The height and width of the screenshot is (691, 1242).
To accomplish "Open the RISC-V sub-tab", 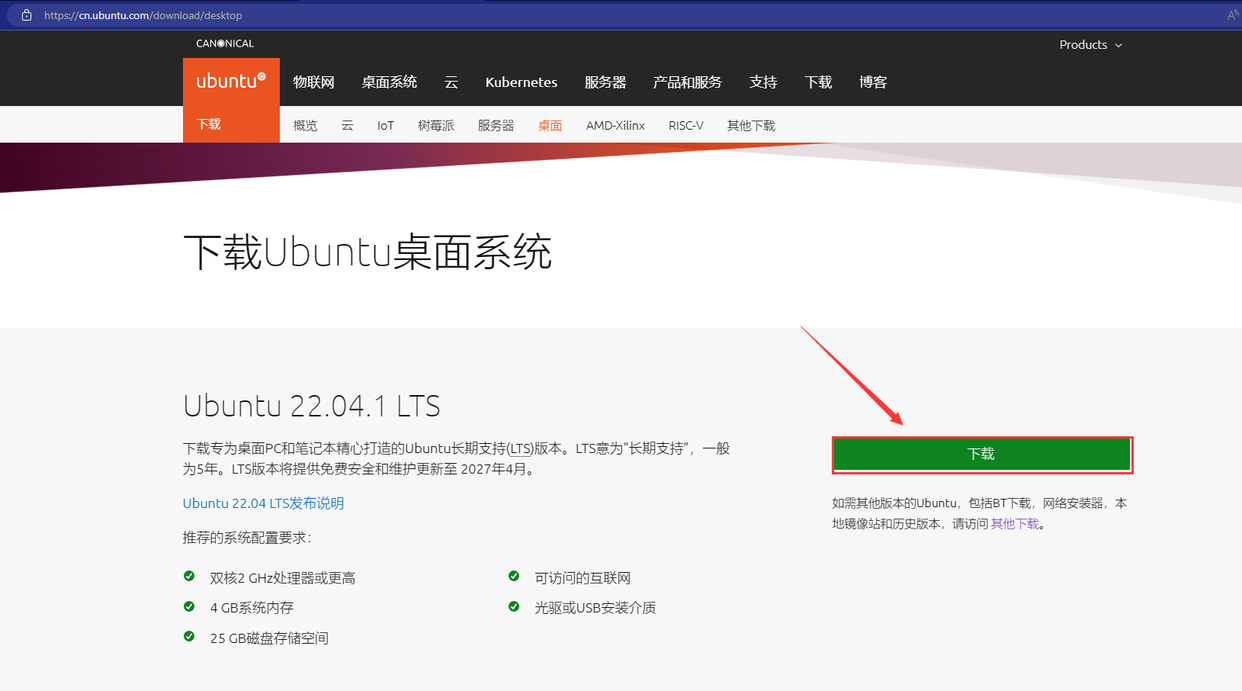I will 686,126.
